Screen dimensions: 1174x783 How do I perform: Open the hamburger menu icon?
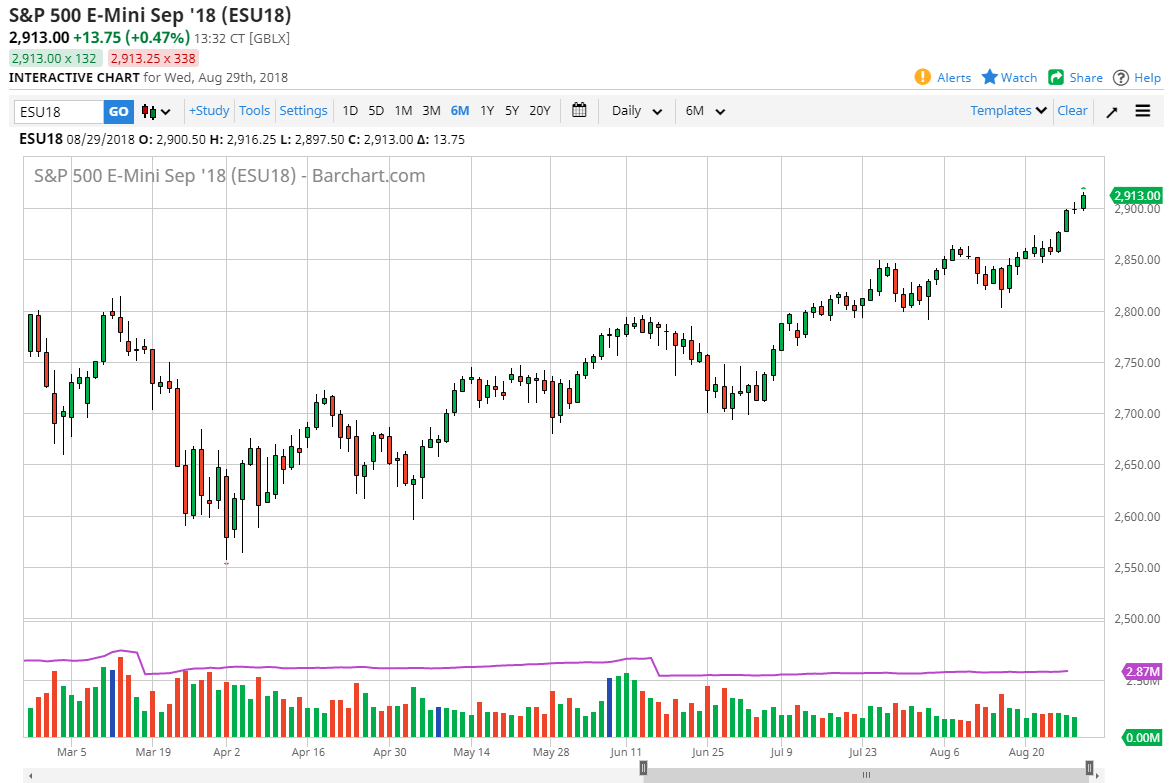tap(1143, 111)
